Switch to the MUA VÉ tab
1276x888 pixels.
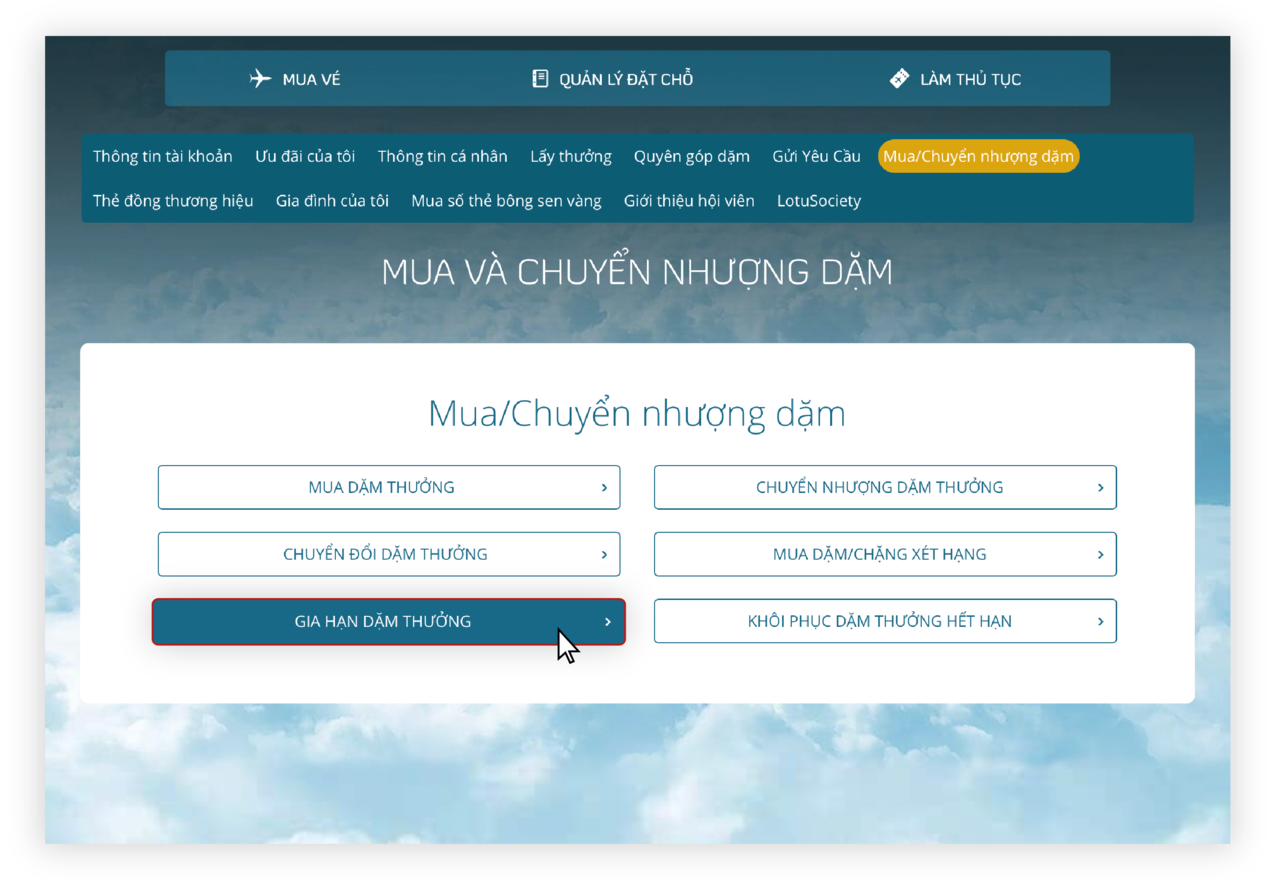(296, 78)
